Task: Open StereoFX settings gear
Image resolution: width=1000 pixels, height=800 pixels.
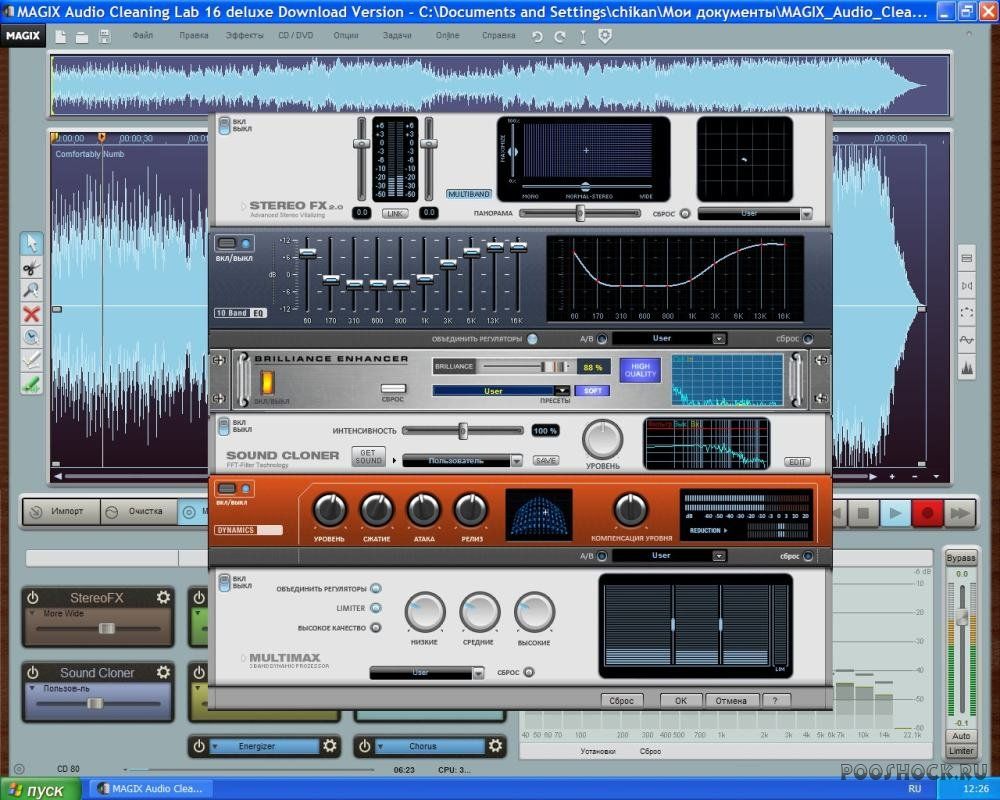Action: [x=163, y=597]
